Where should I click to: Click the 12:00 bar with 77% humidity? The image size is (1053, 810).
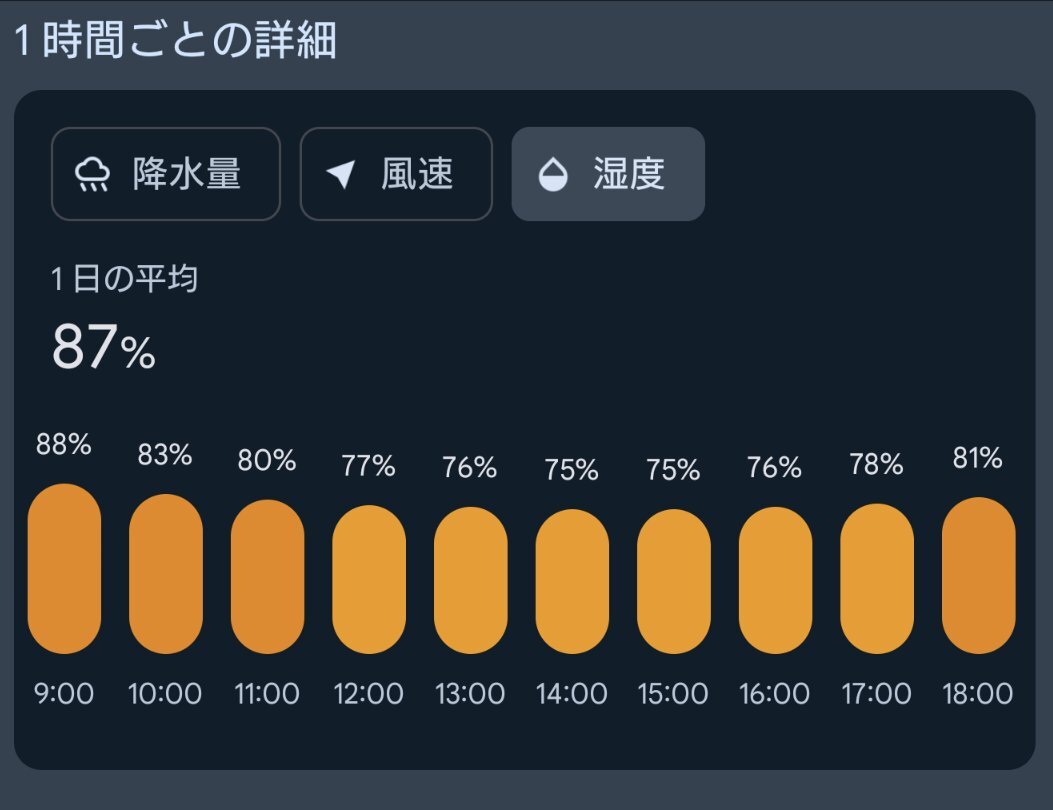click(x=369, y=579)
